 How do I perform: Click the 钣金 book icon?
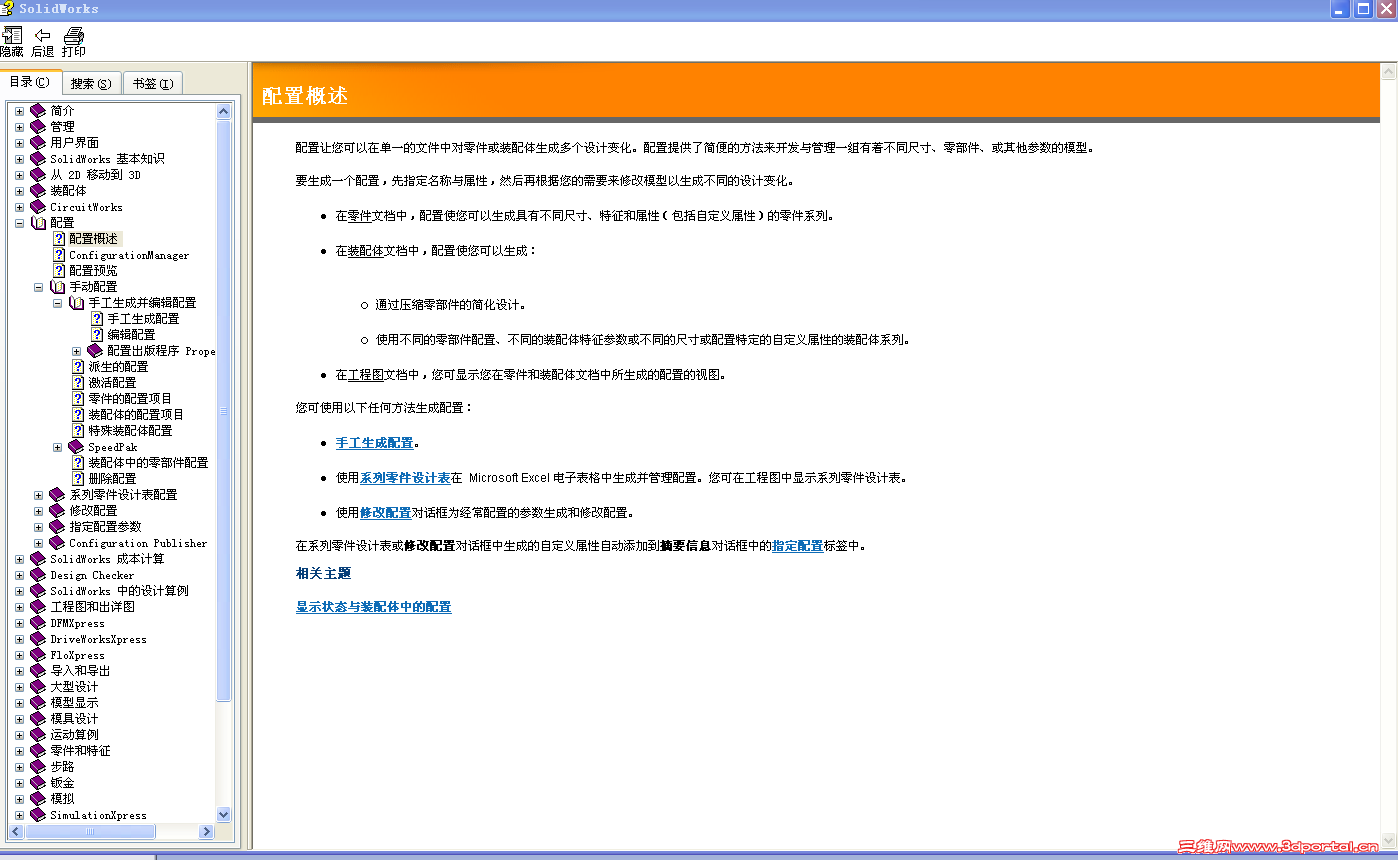pos(38,783)
